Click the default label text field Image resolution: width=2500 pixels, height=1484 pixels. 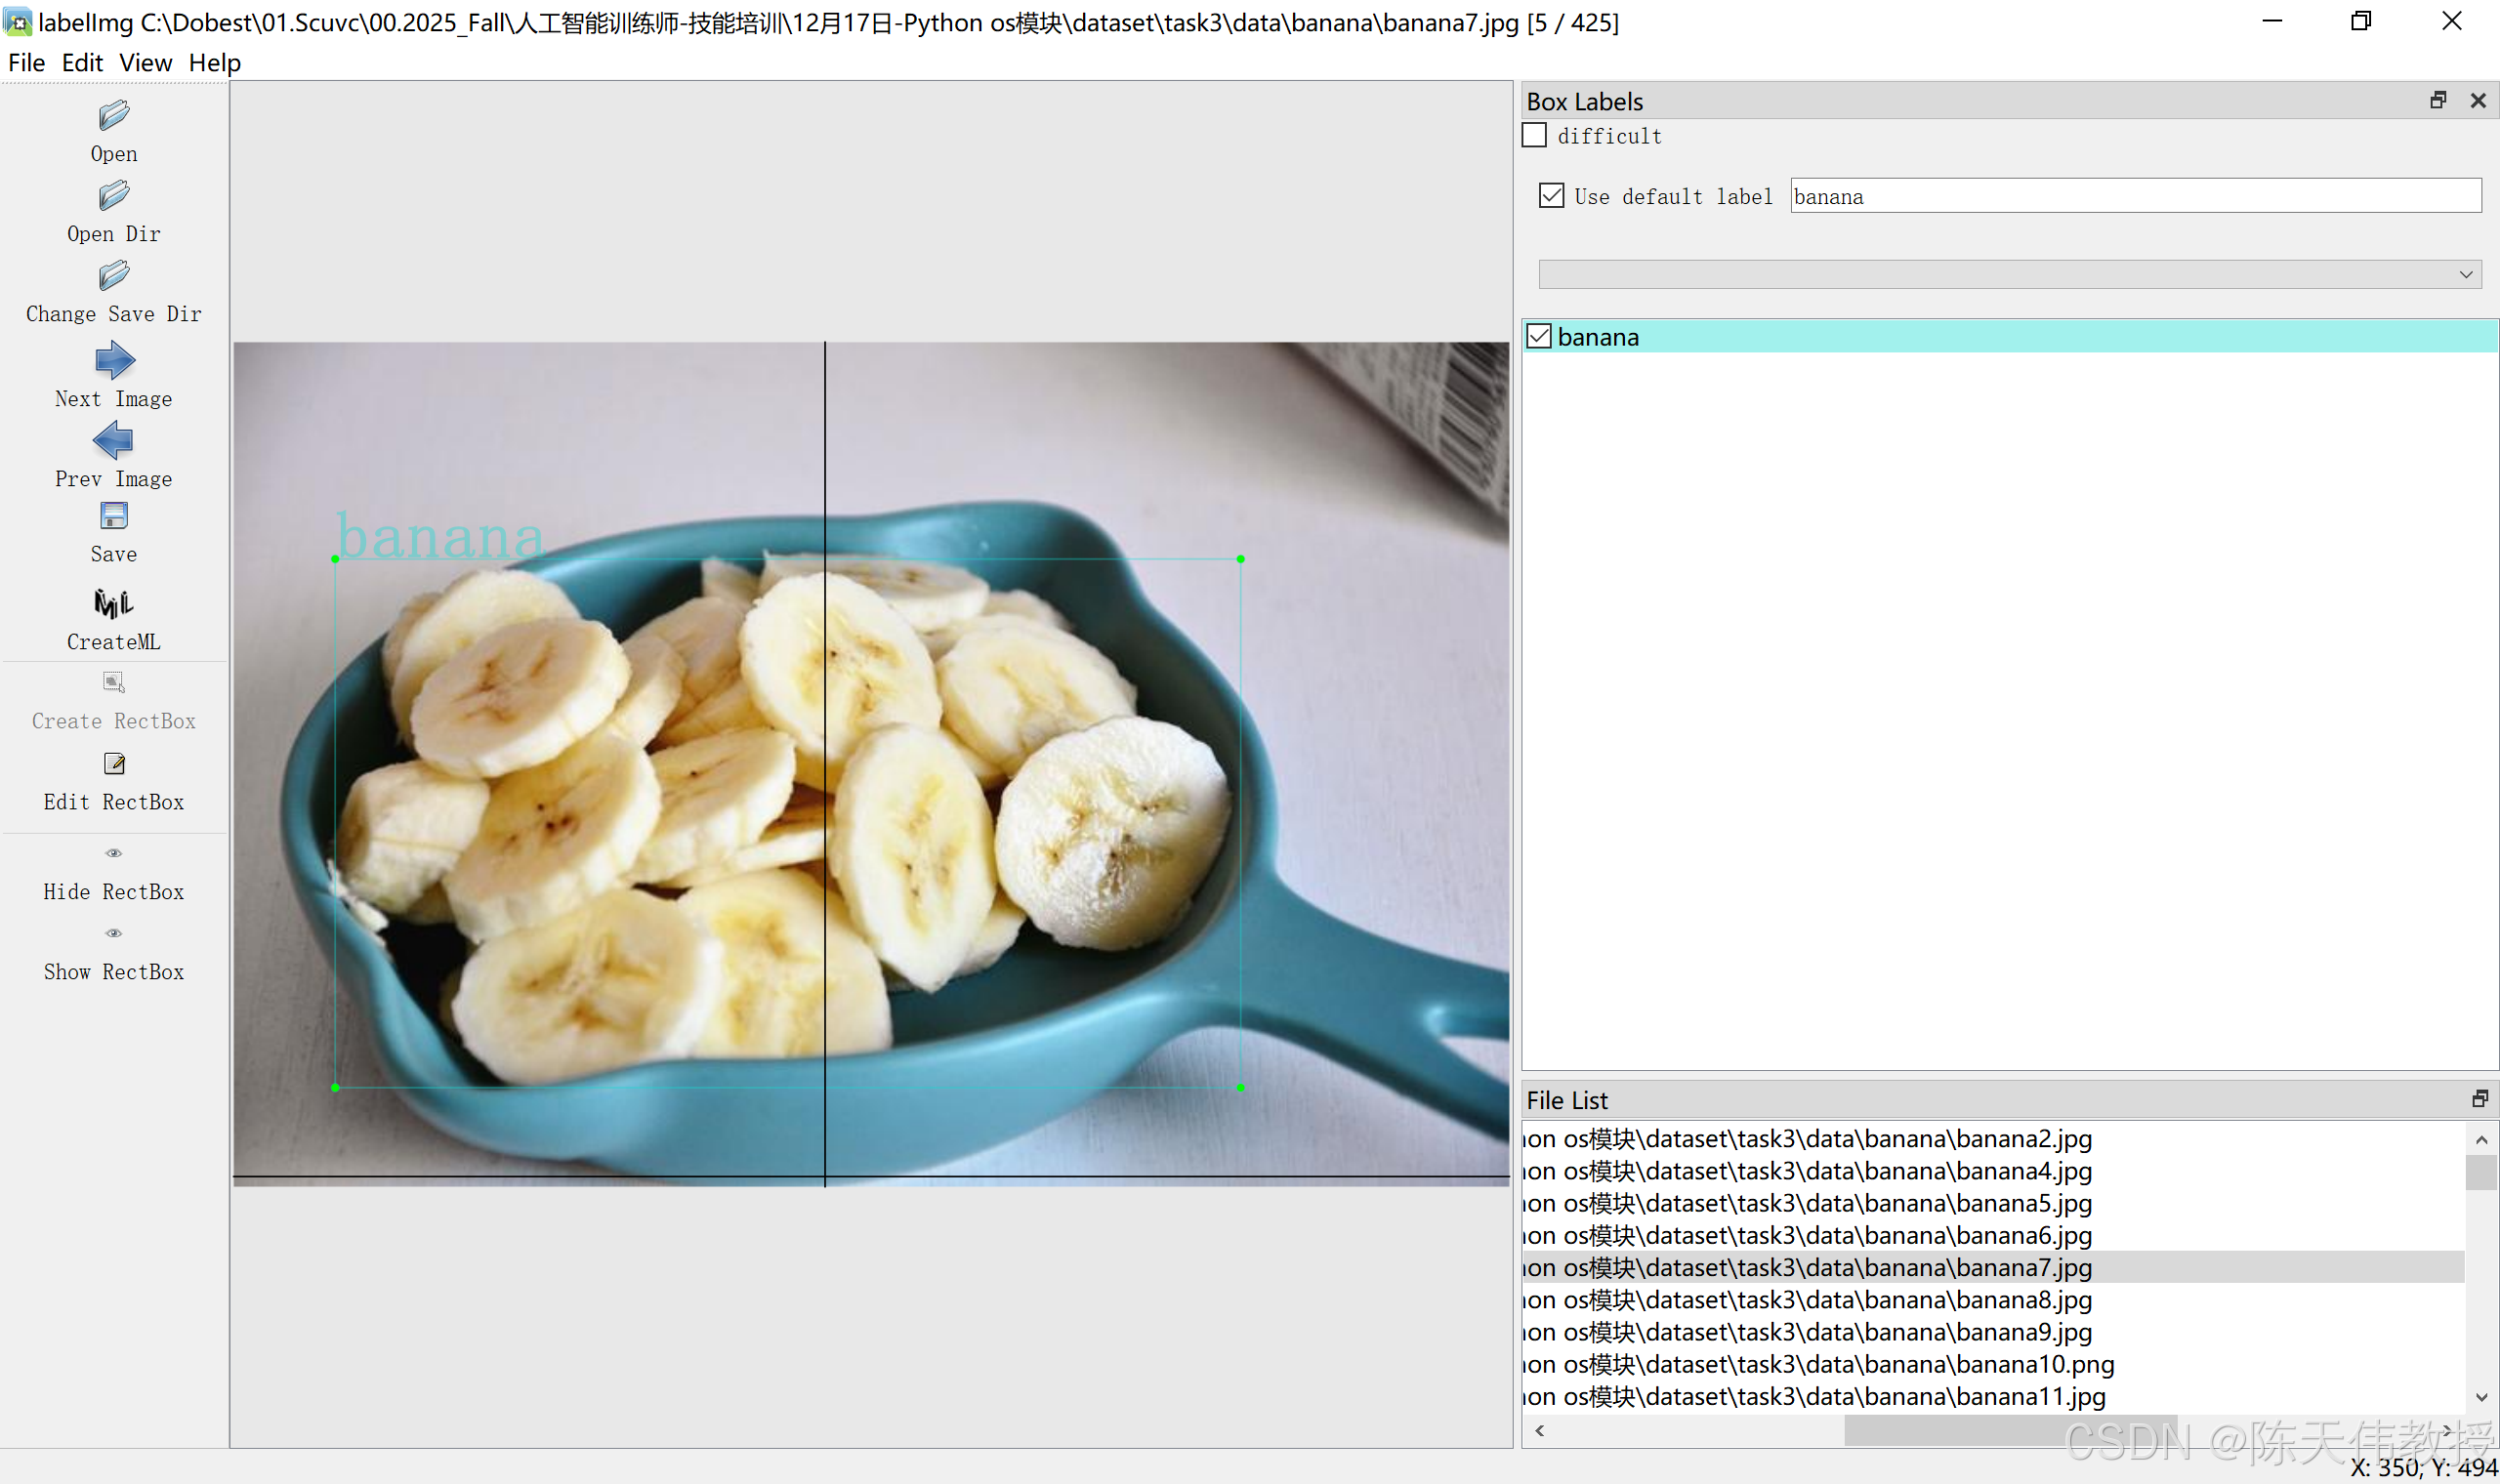2135,197
